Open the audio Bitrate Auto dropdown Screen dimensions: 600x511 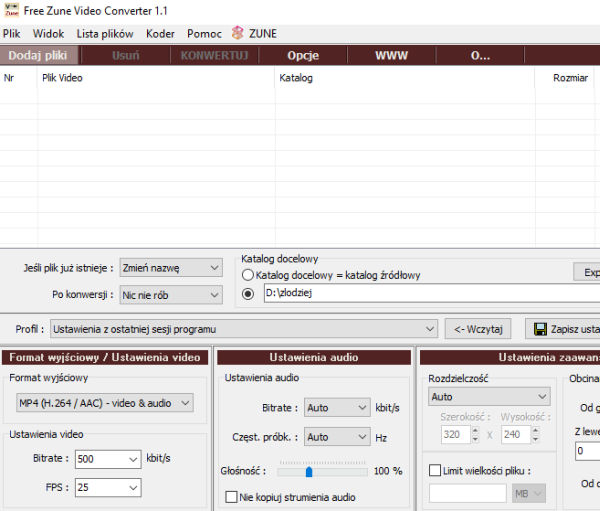pyautogui.click(x=337, y=408)
